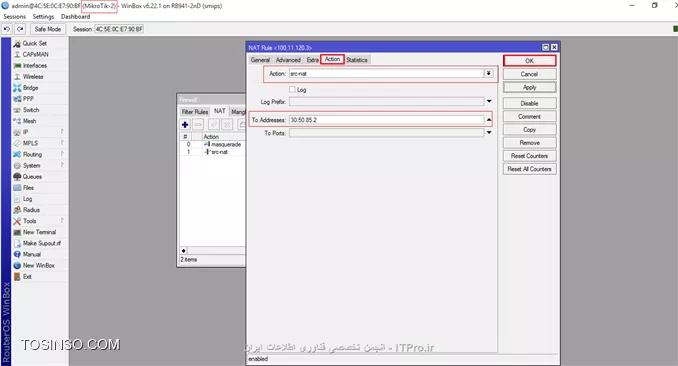678x366 pixels.
Task: Open the Action src-nat dropdown arrow
Action: pyautogui.click(x=489, y=74)
